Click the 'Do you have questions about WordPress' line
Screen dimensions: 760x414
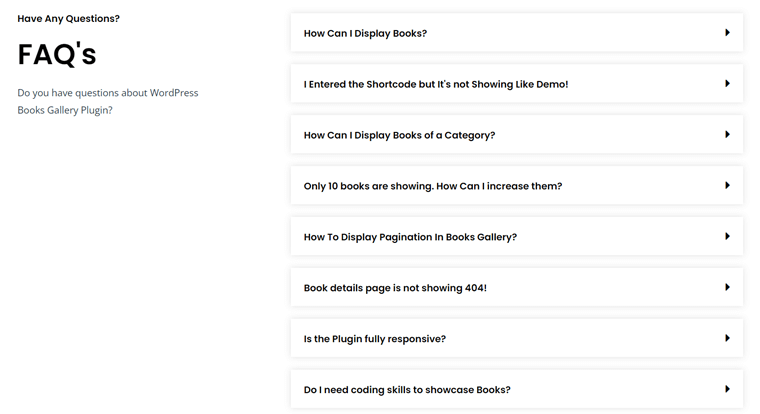click(x=107, y=93)
